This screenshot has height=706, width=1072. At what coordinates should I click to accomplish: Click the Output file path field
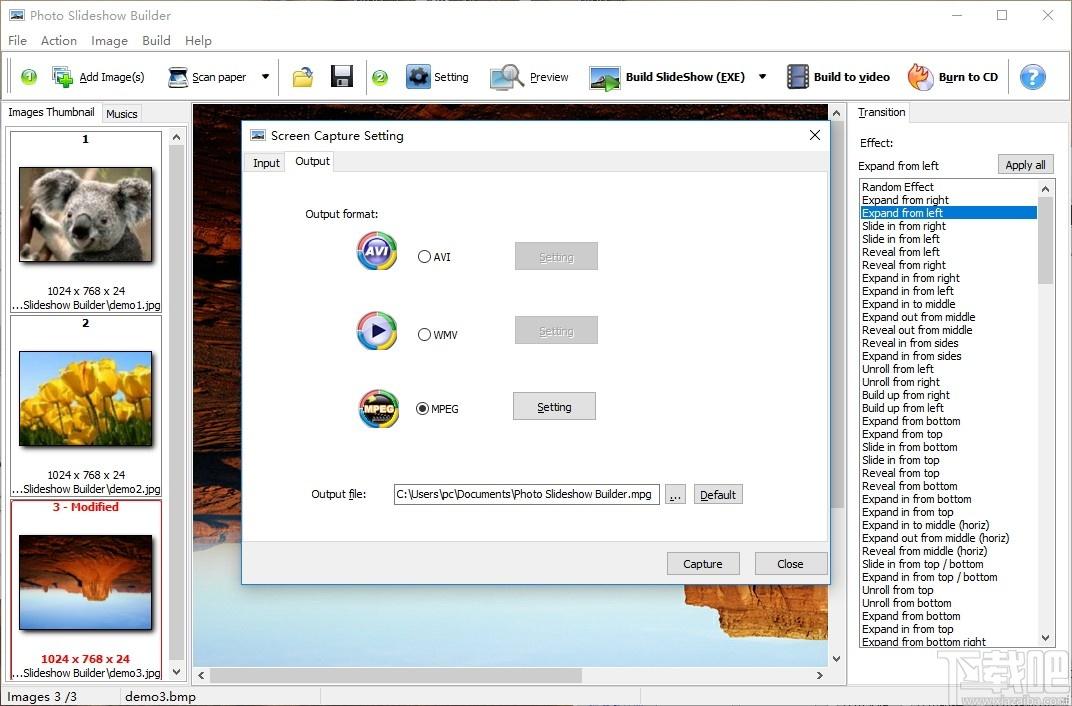tap(526, 494)
